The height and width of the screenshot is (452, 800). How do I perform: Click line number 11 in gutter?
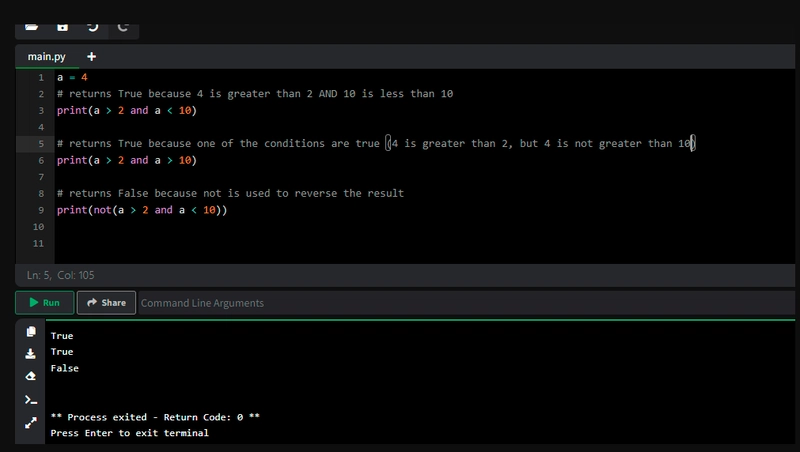38,243
